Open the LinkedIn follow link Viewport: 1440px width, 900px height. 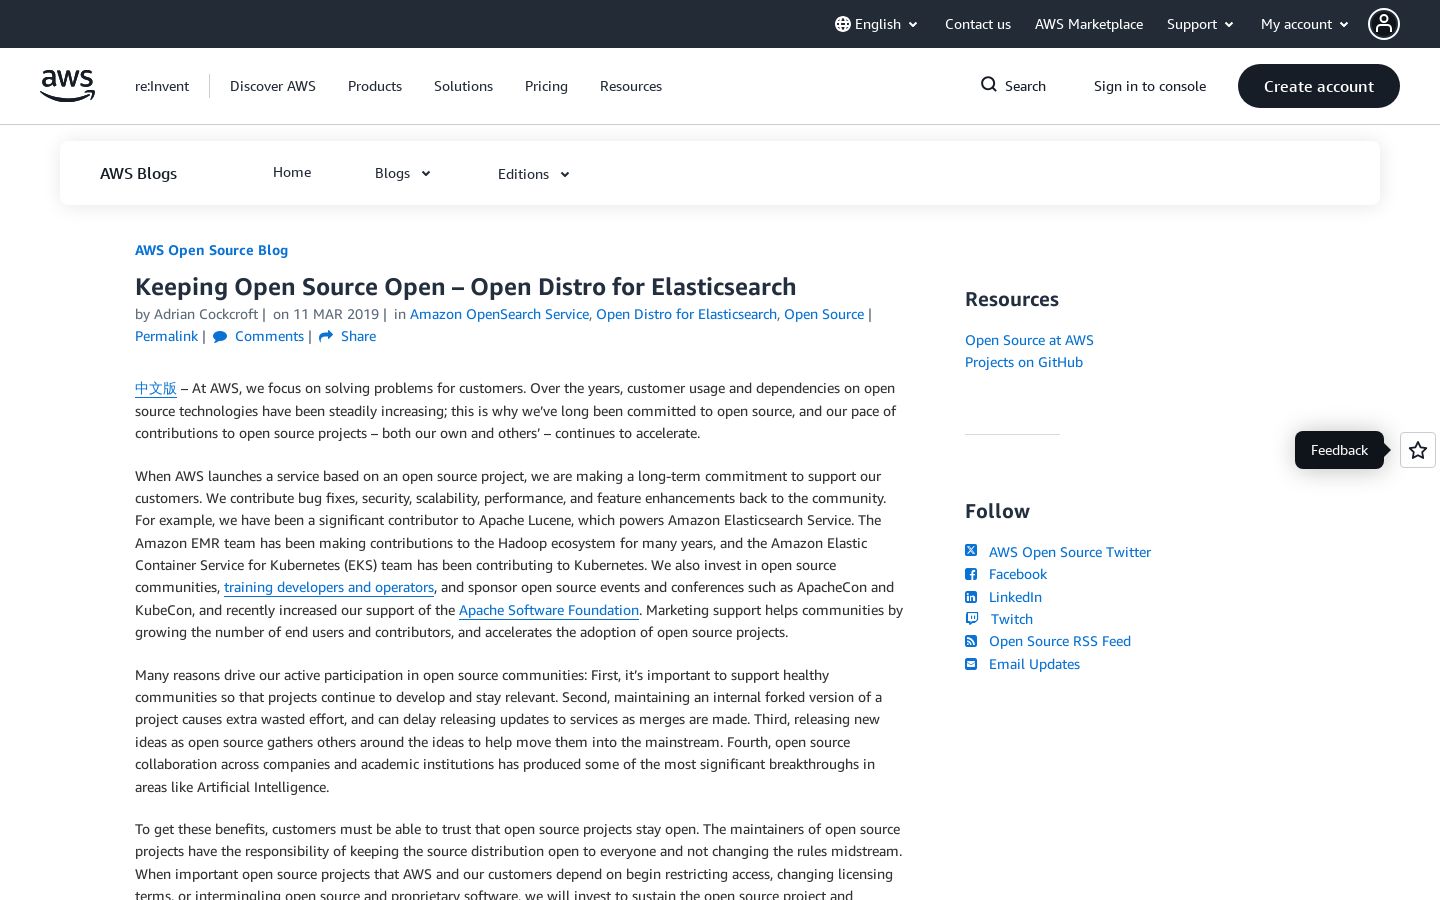[x=1015, y=597]
